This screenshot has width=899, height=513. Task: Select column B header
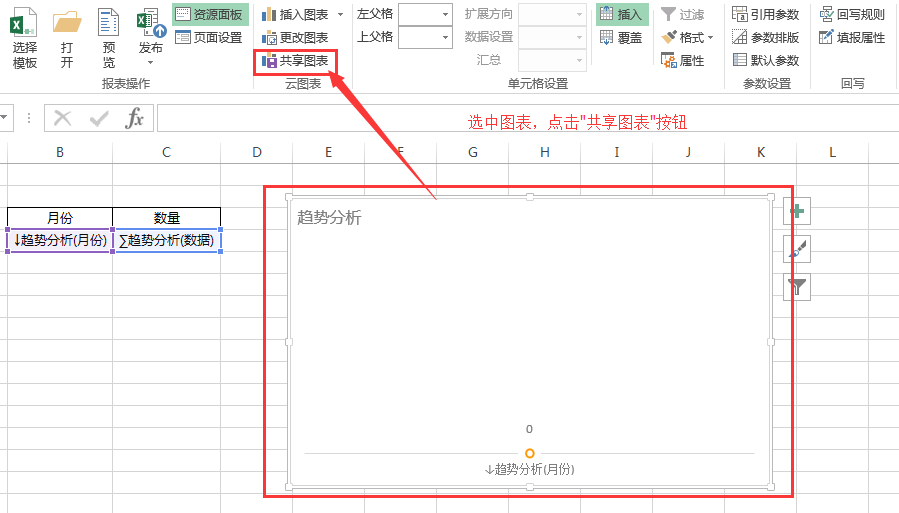[x=60, y=152]
